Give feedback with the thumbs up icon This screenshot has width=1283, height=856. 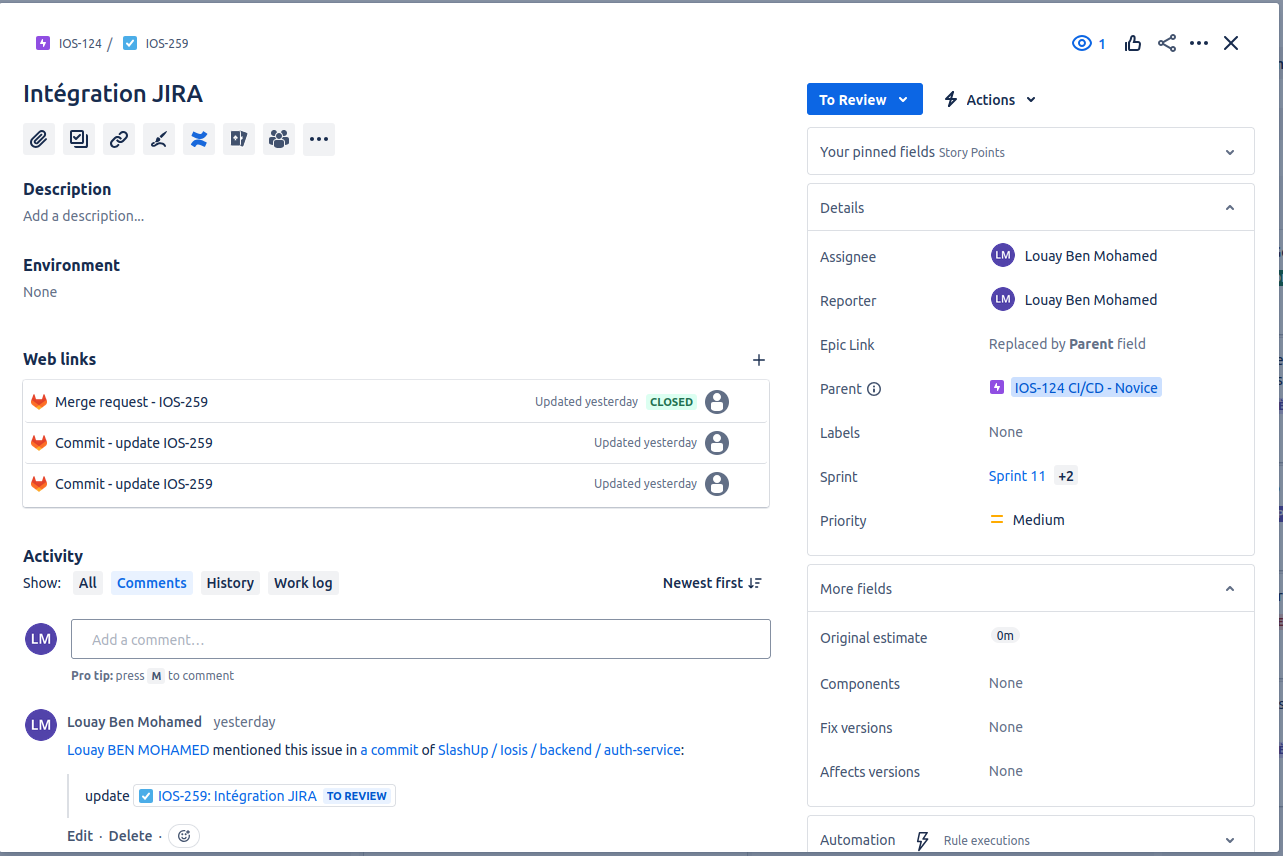coord(1132,43)
